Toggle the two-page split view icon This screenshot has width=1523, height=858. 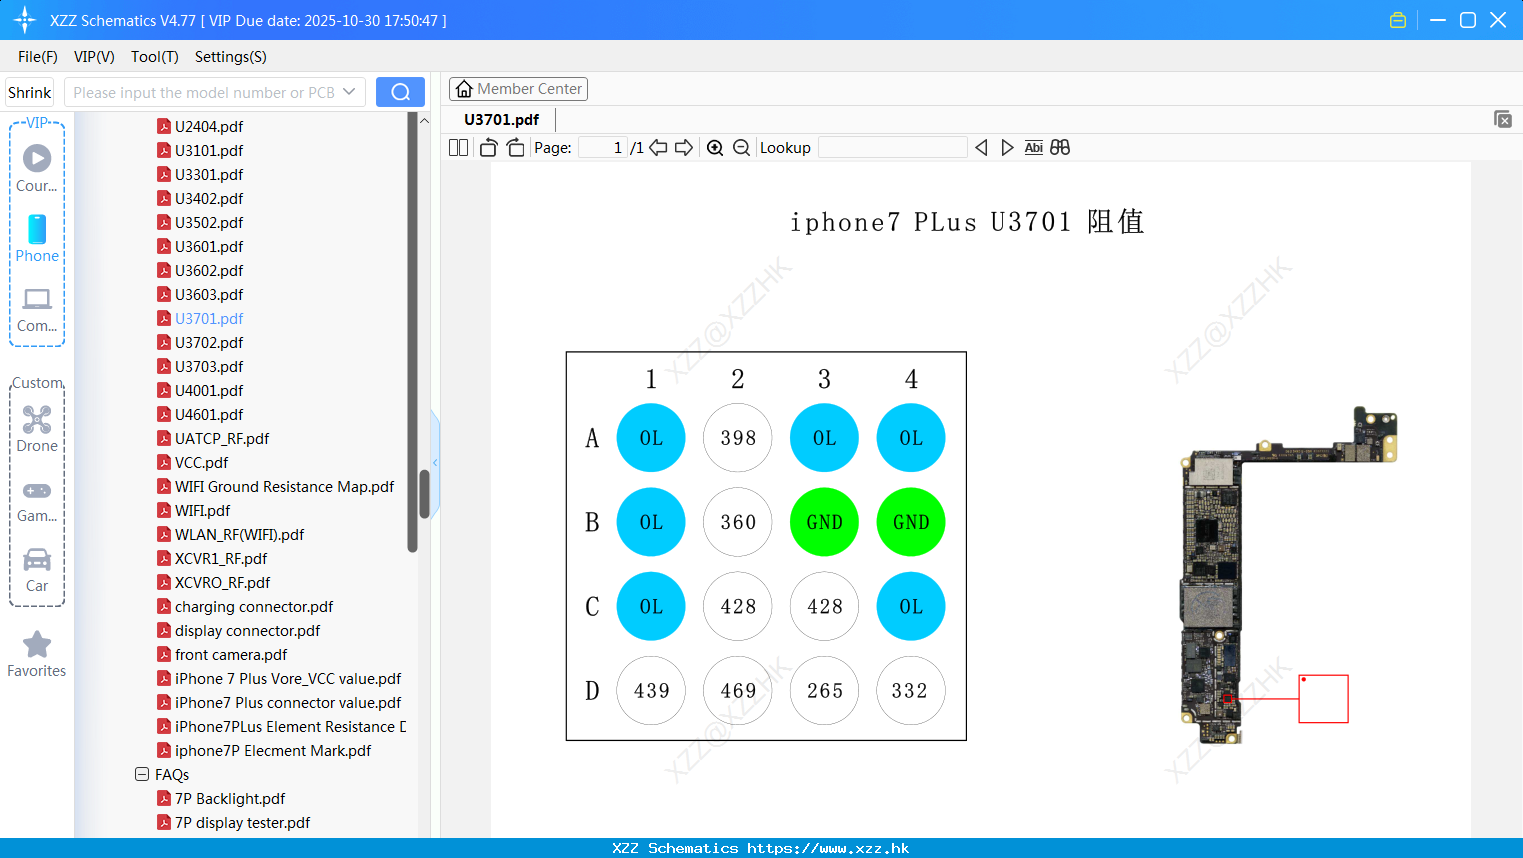point(458,147)
